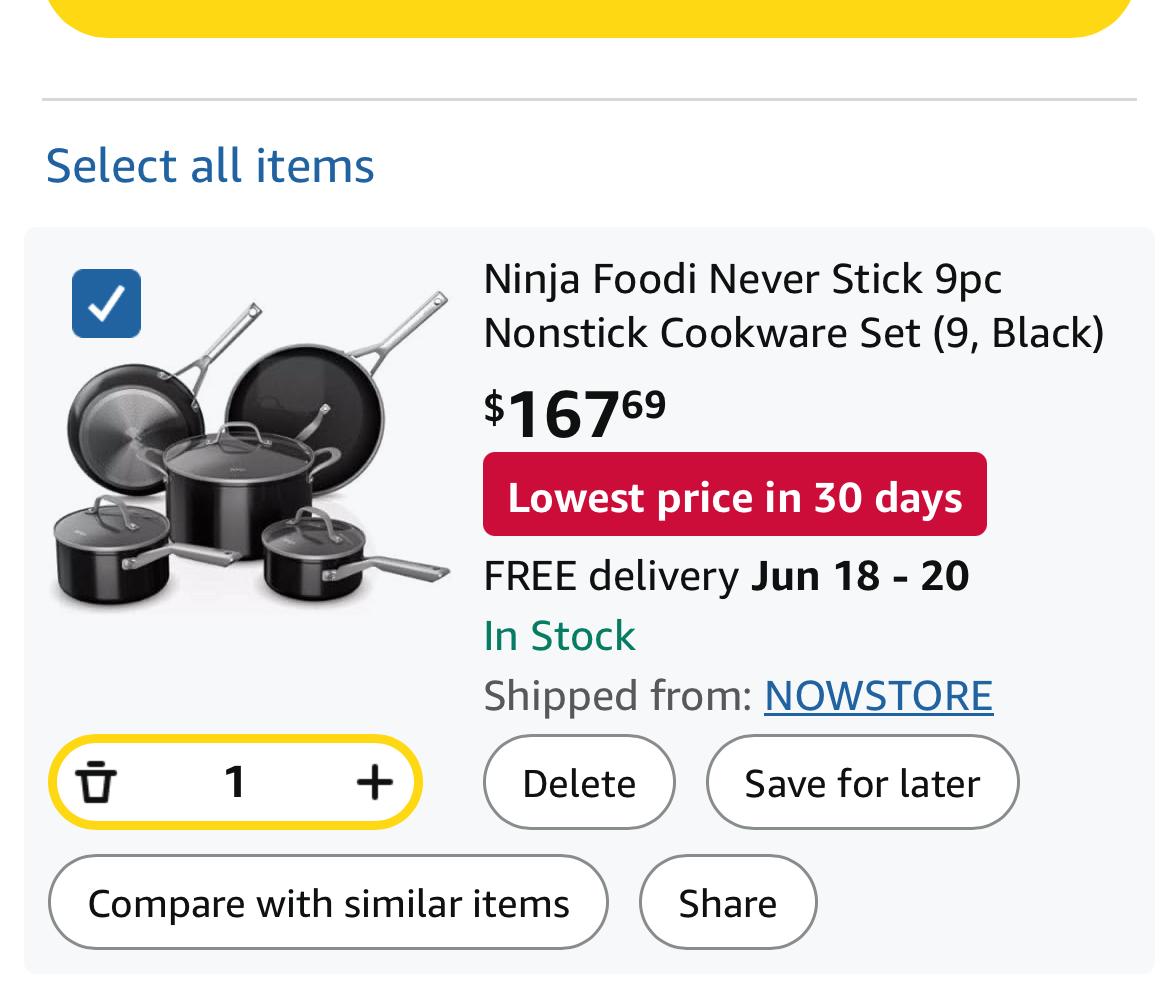1166x987 pixels.
Task: Click the trash can icon in quantity stepper
Action: (96, 782)
